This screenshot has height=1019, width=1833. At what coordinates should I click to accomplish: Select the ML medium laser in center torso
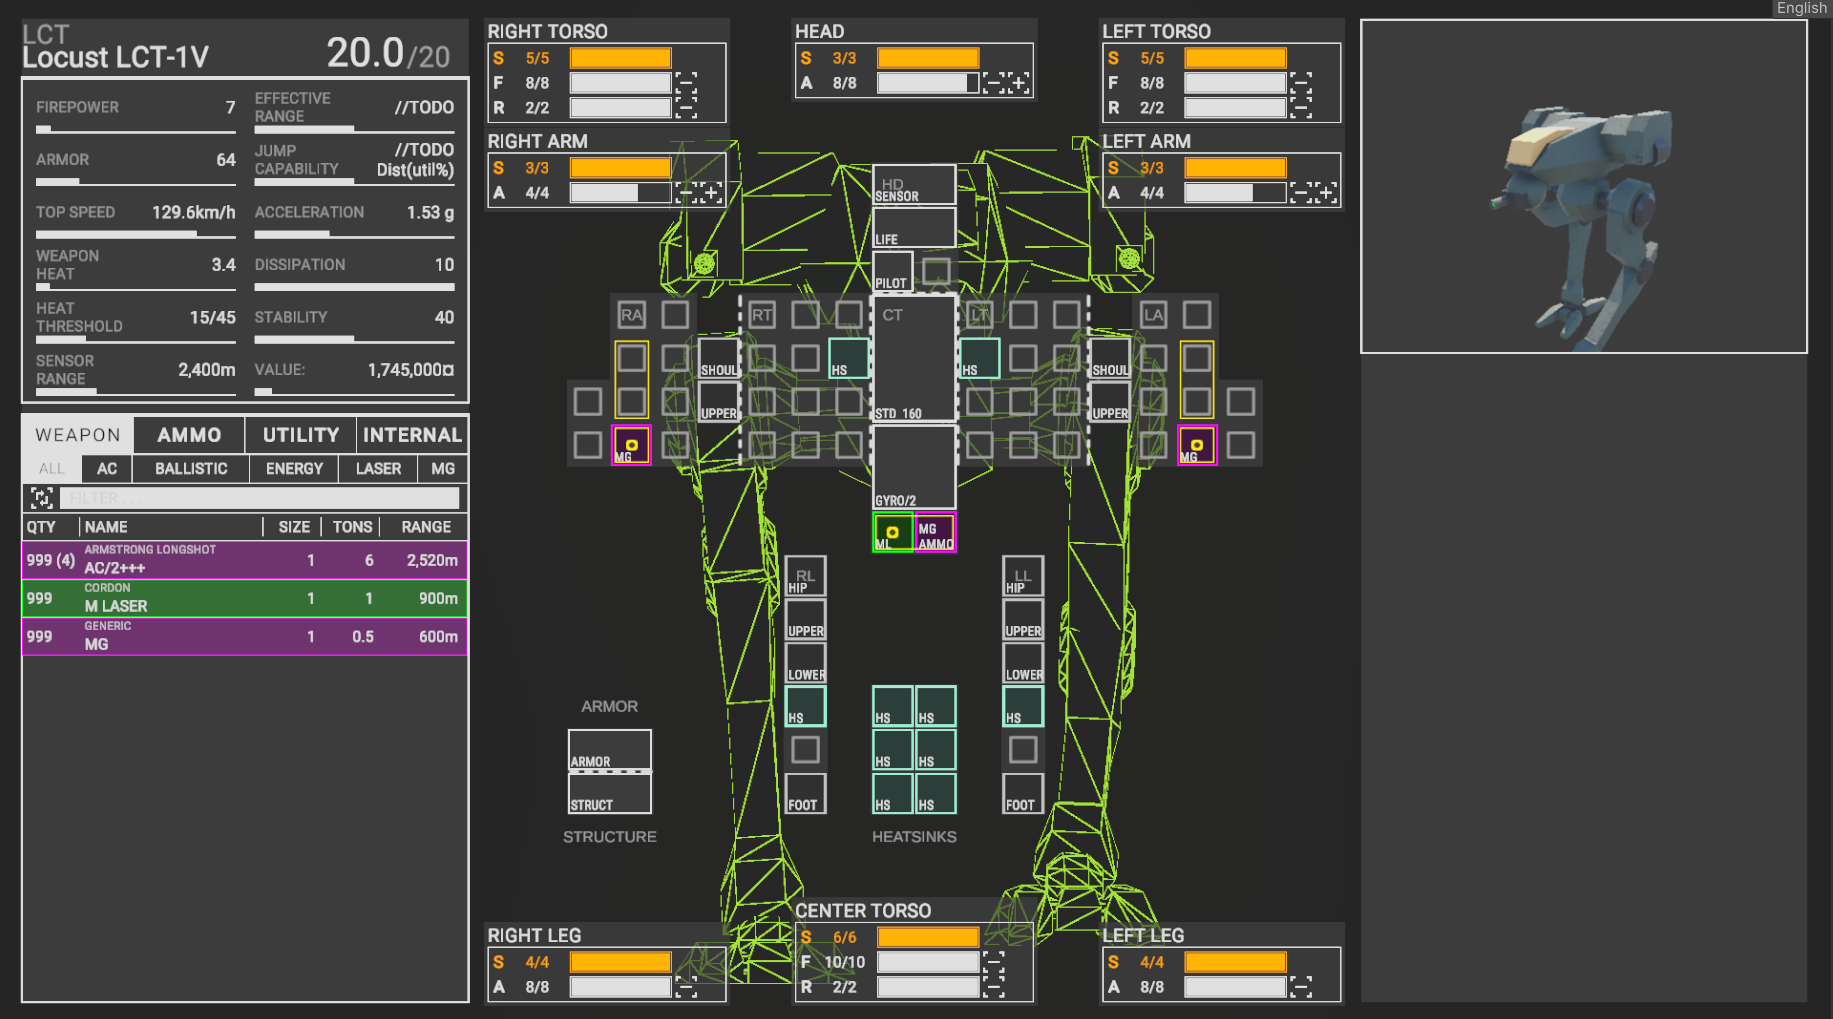pos(892,532)
